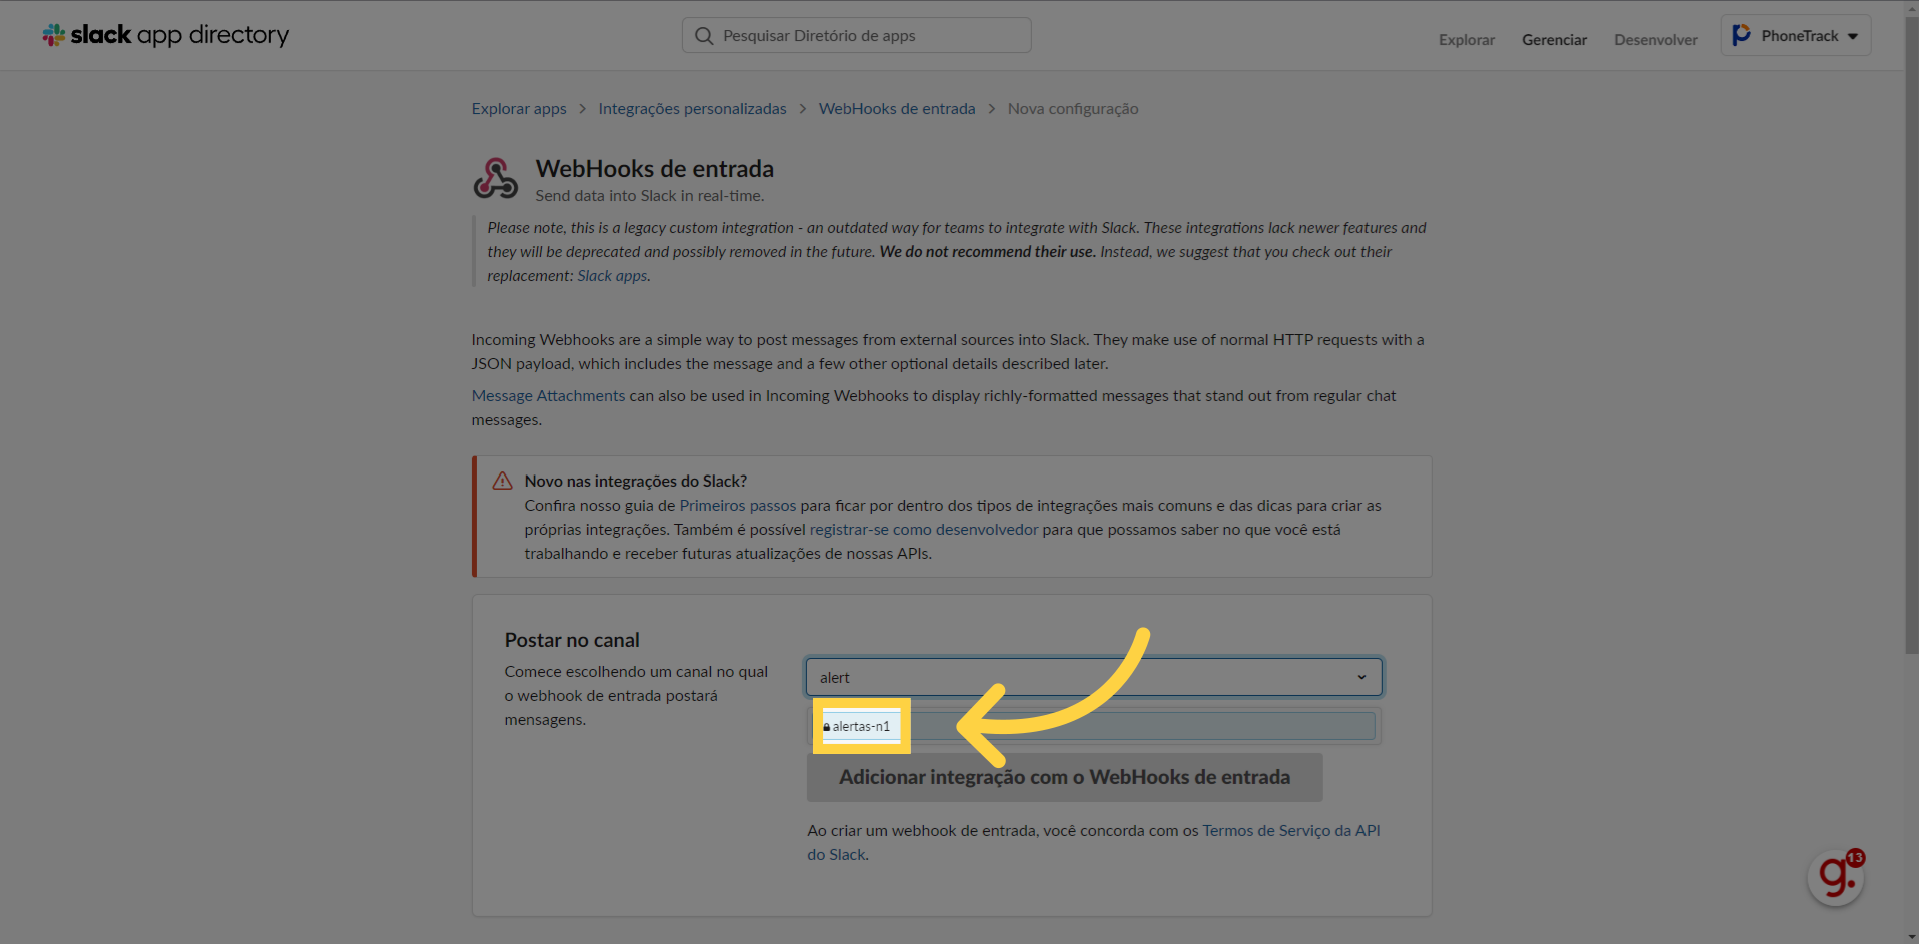The width and height of the screenshot is (1919, 944).
Task: Click the Postar no canal heading
Action: (572, 640)
